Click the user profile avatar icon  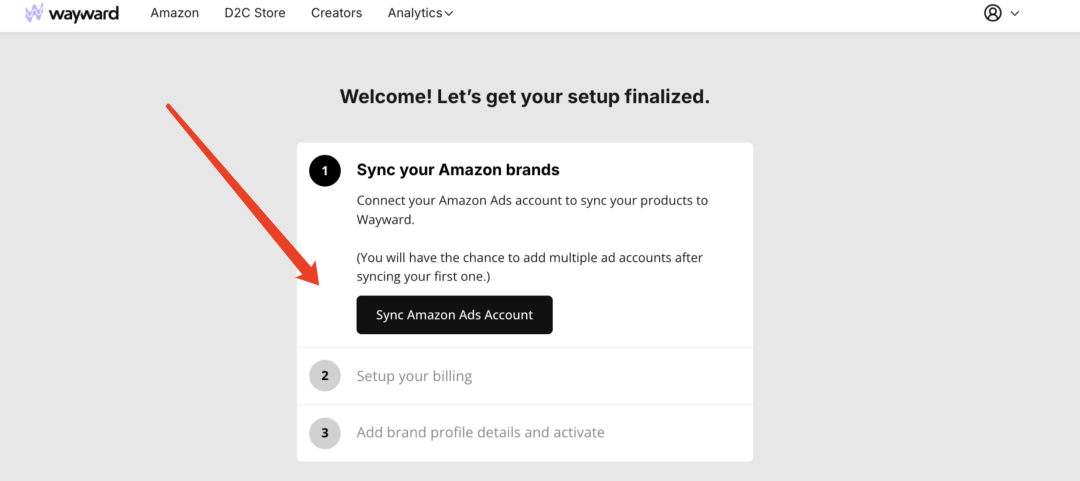click(993, 13)
